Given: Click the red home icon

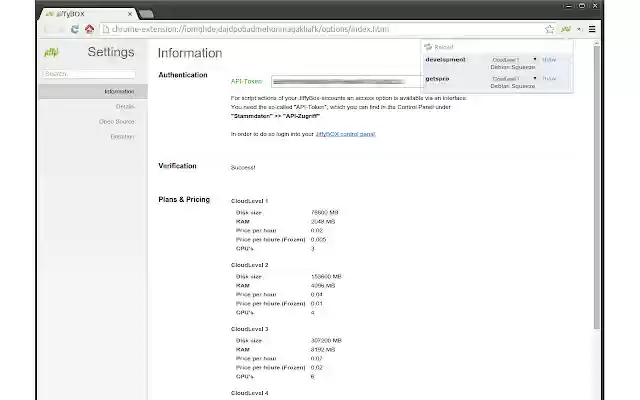Looking at the screenshot, I should [x=89, y=29].
